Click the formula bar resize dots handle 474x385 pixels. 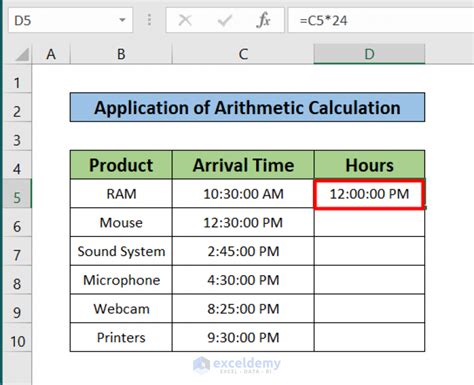click(x=149, y=20)
